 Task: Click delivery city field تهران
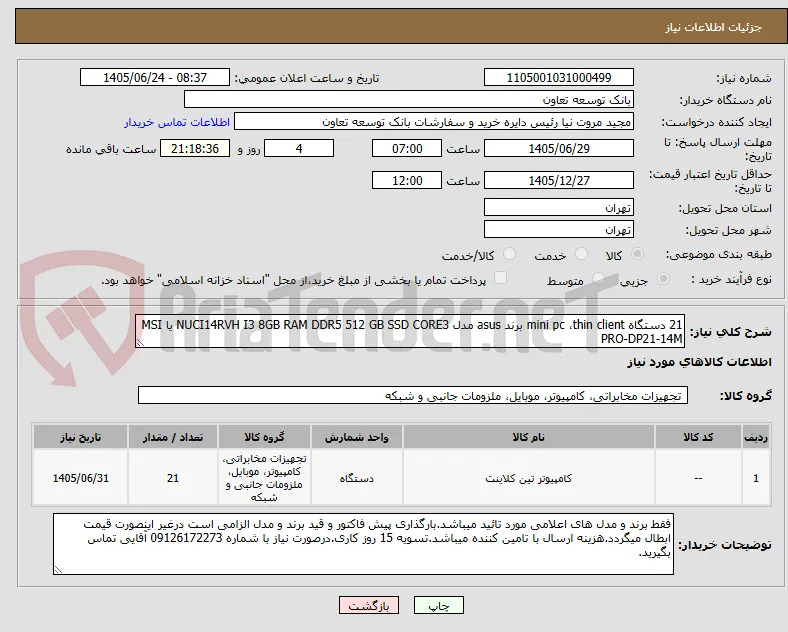pyautogui.click(x=558, y=229)
